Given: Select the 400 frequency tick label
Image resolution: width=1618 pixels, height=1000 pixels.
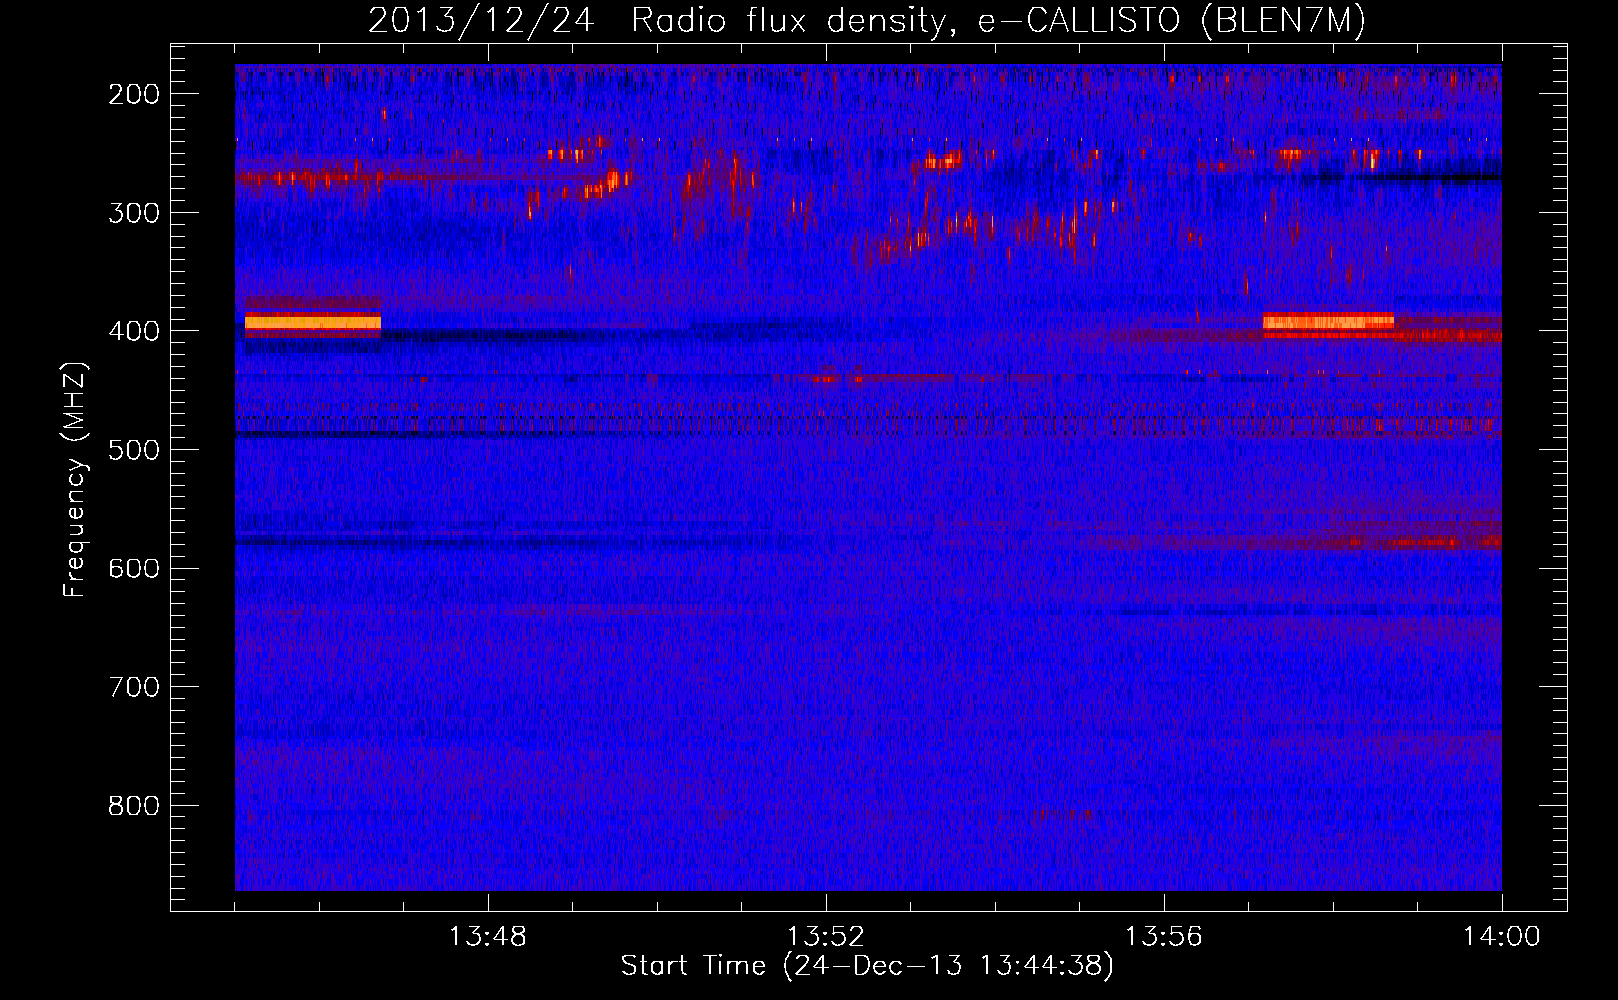Looking at the screenshot, I should 134,331.
